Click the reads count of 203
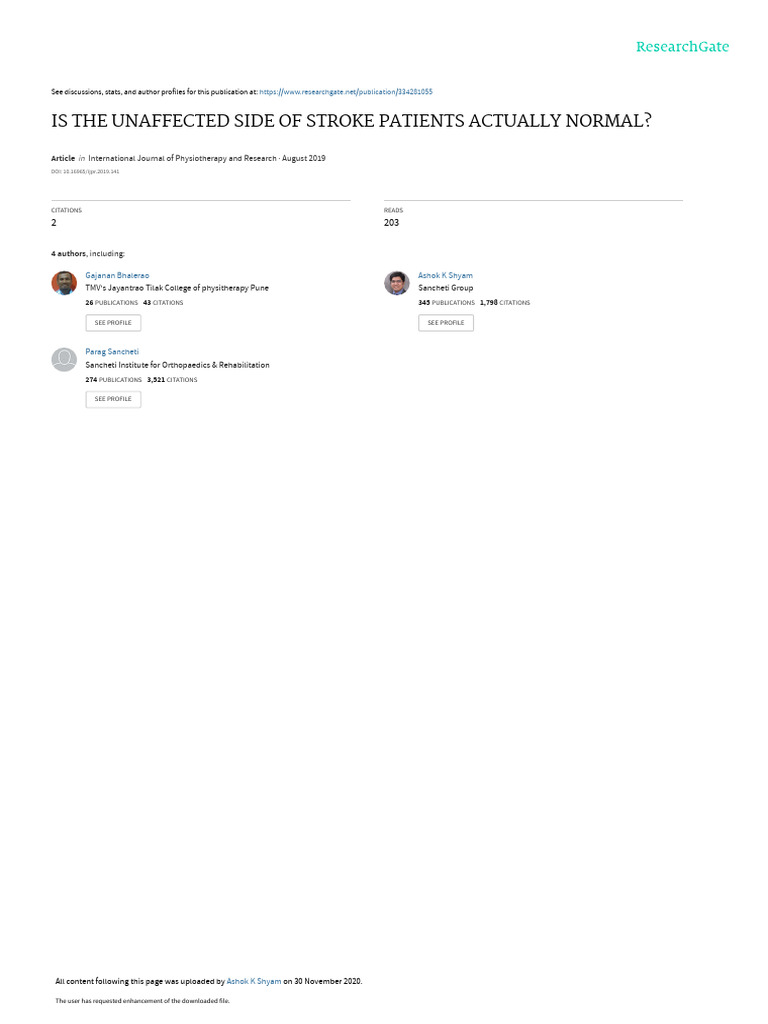768x1024 pixels. [x=391, y=223]
